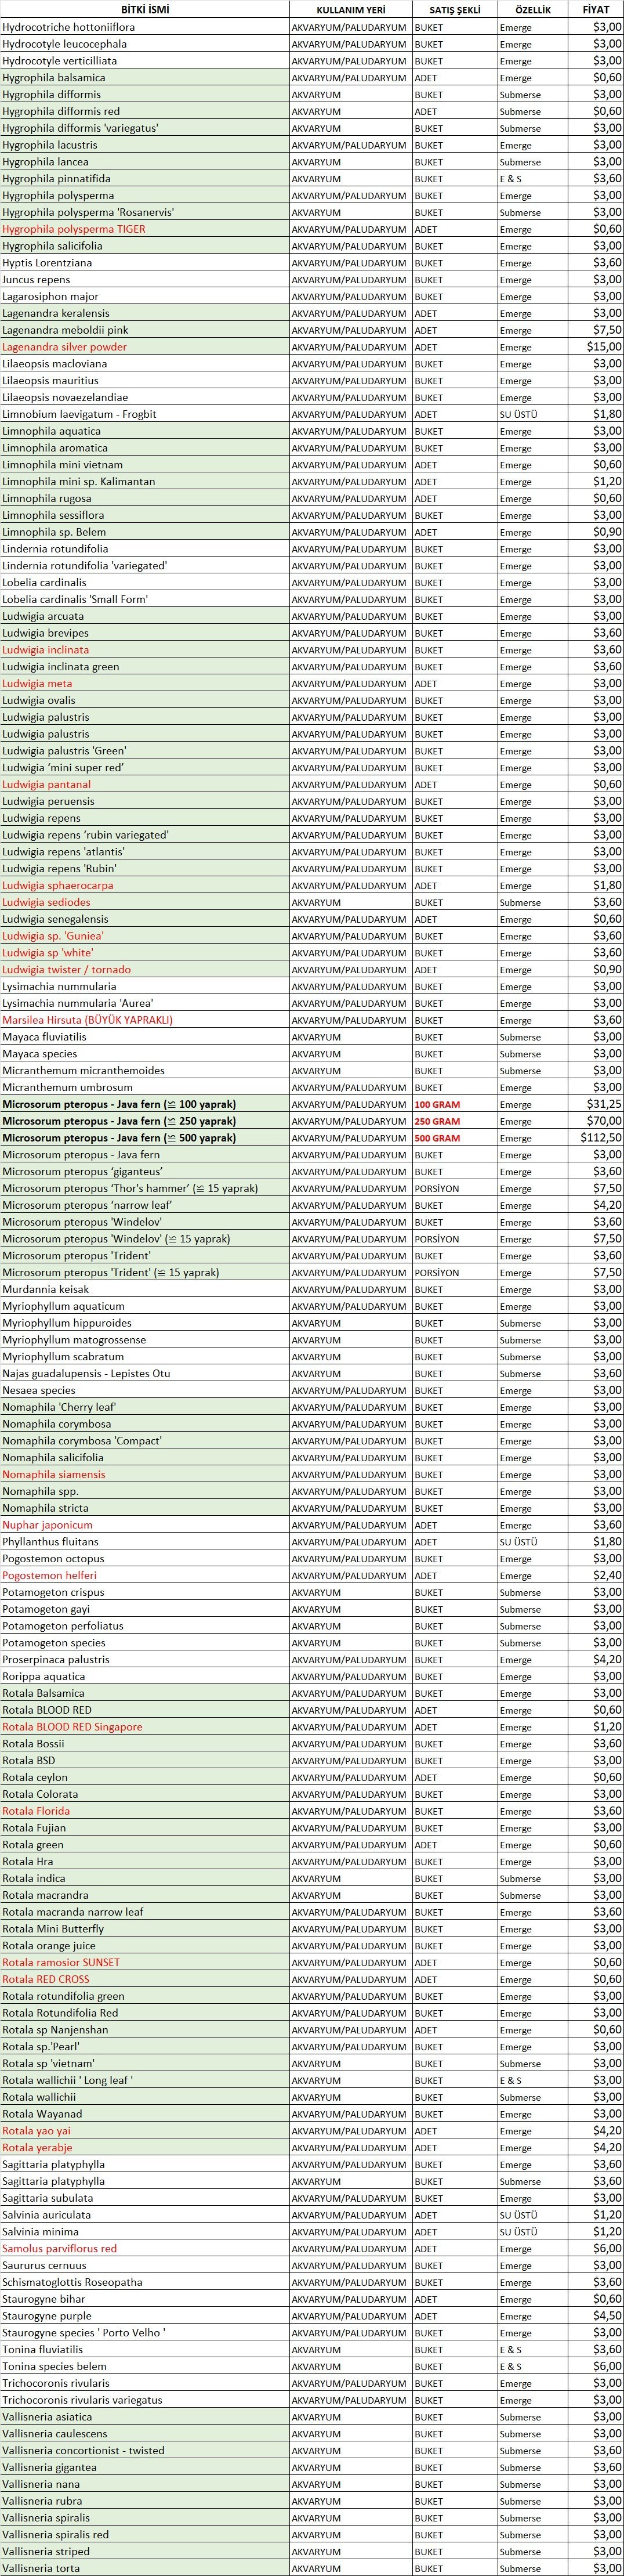Click Limnobium laevigatum - Frogbit row name

(x=79, y=414)
